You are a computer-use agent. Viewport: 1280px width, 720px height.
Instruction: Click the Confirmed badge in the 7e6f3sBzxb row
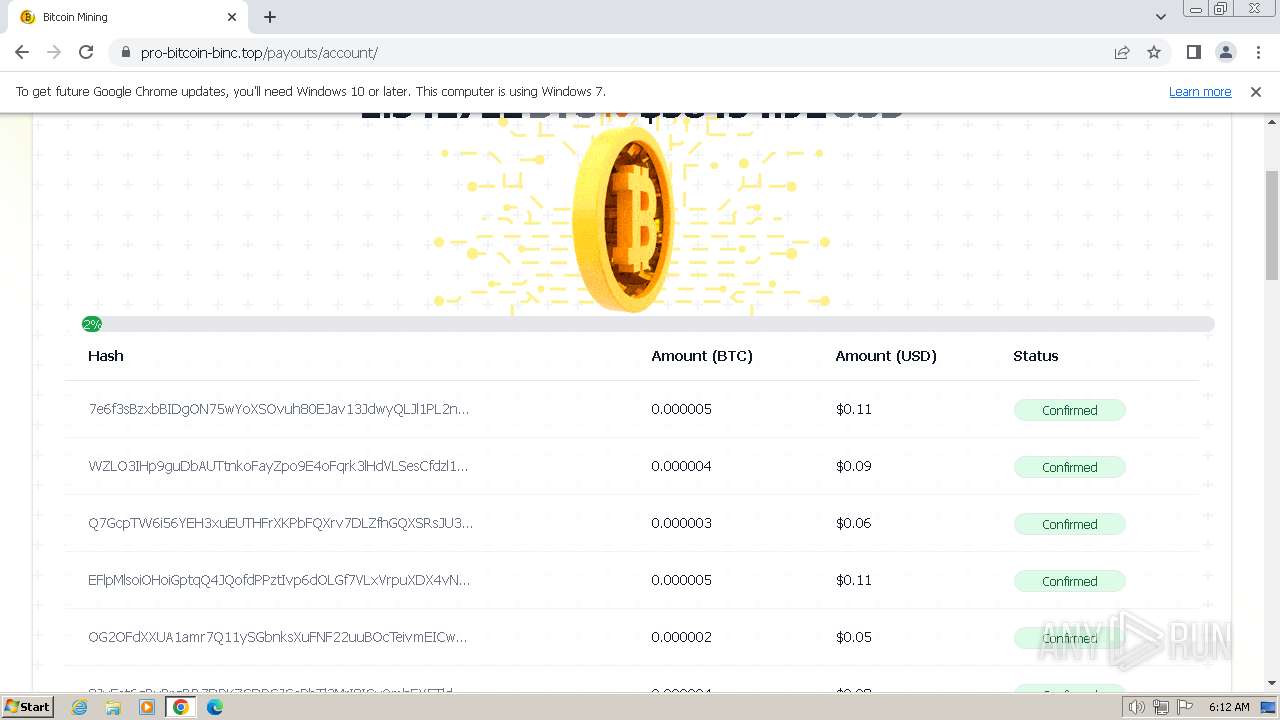(x=1070, y=410)
